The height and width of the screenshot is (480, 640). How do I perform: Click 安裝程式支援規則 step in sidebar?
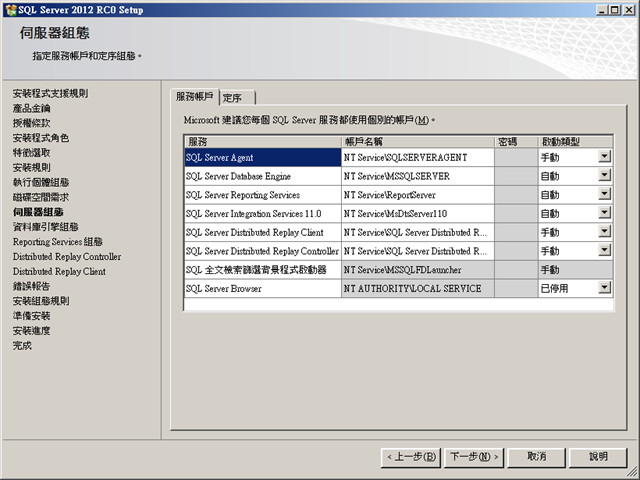pos(50,93)
